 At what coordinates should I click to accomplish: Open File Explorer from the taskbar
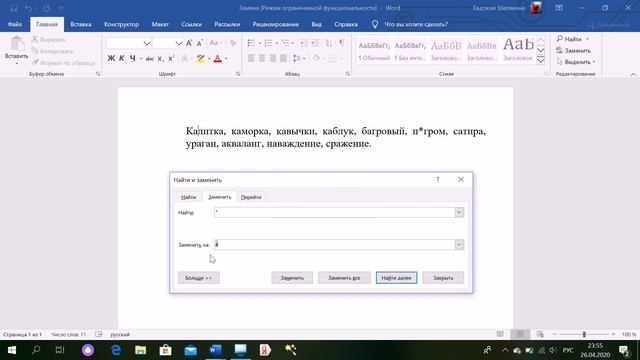click(x=140, y=350)
